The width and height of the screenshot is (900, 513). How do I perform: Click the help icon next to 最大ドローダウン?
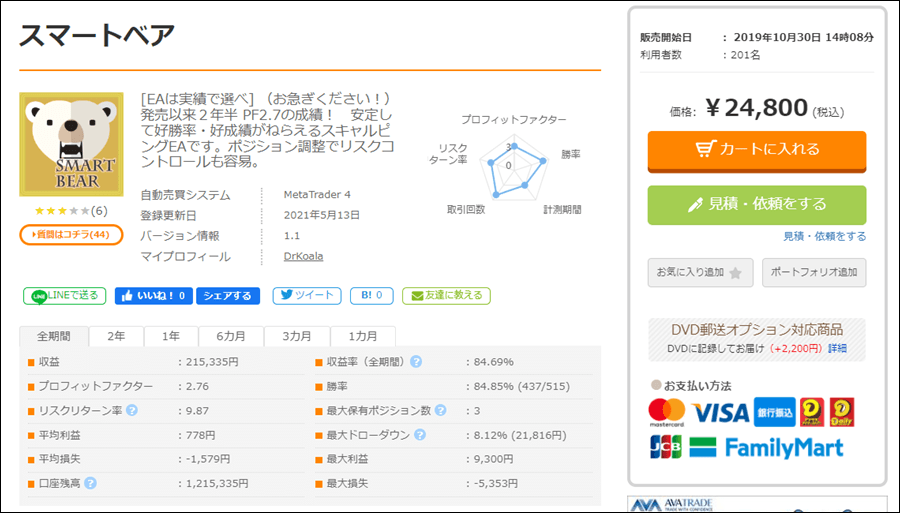click(420, 435)
